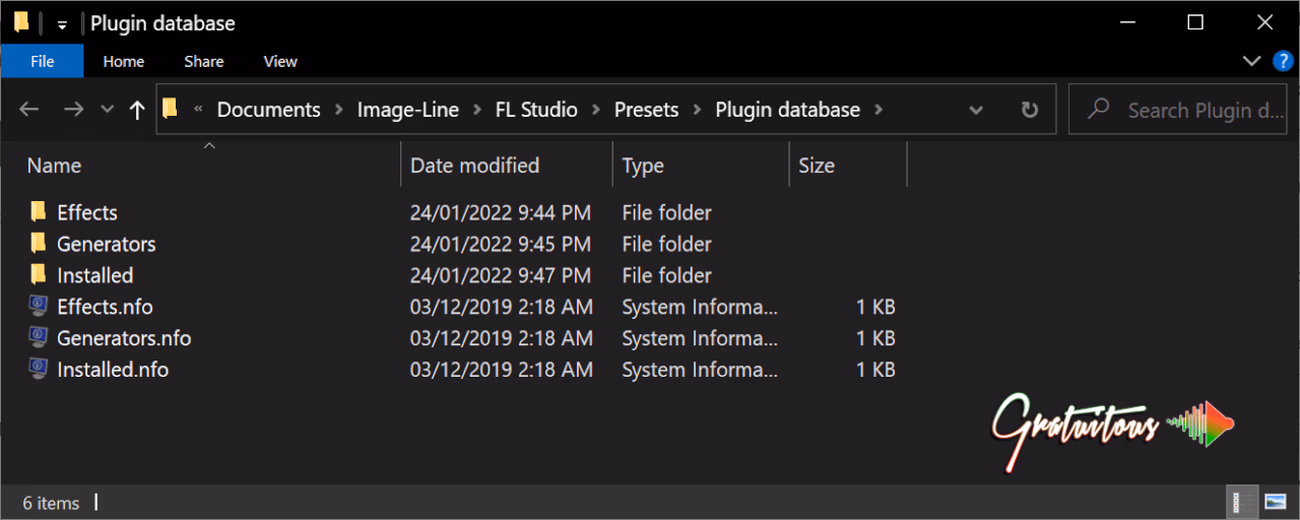The width and height of the screenshot is (1300, 520).
Task: Select the Effects folder name
Action: (x=87, y=212)
